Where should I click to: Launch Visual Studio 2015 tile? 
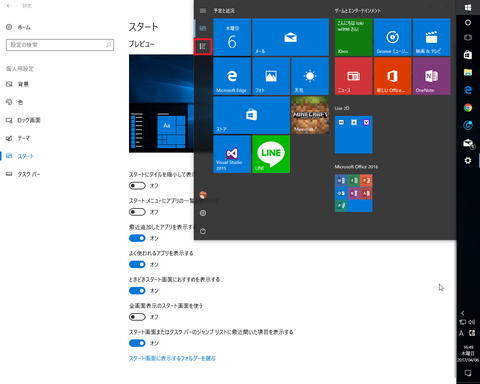pos(232,154)
